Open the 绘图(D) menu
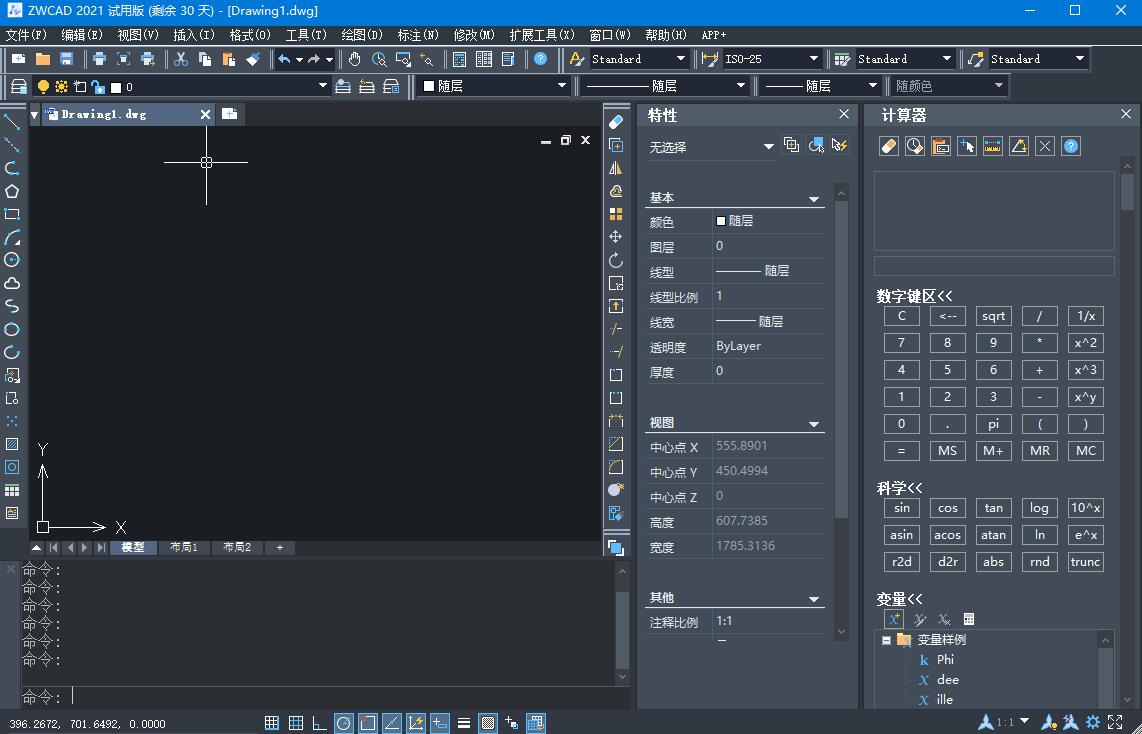 click(x=362, y=35)
